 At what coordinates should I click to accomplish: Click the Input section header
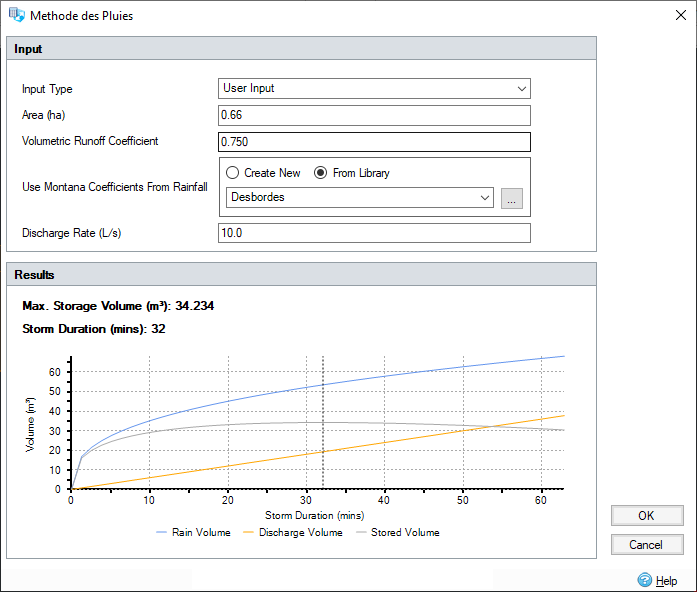click(x=301, y=48)
